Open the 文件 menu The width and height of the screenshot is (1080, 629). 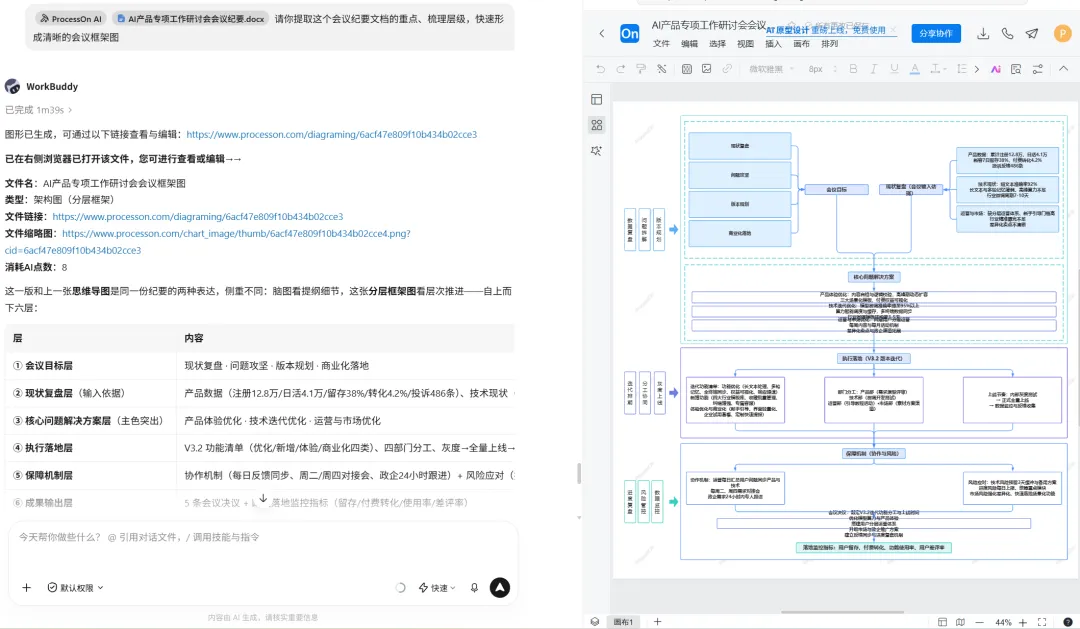tap(661, 43)
